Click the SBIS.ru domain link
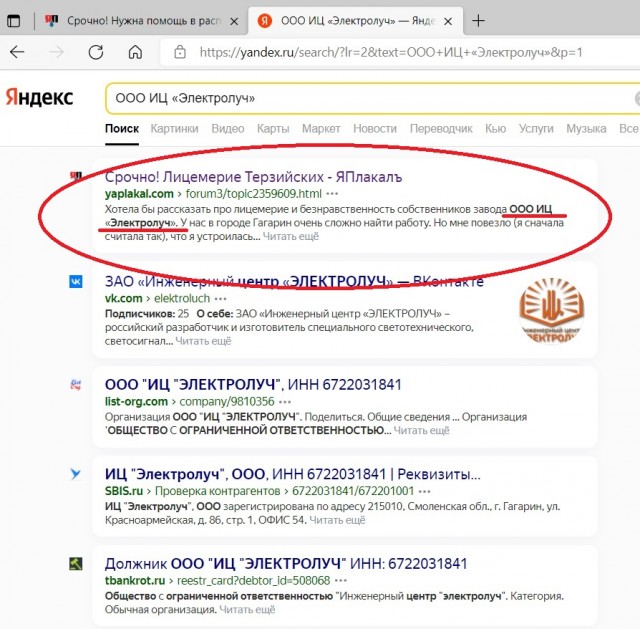This screenshot has height=629, width=640. 124,491
